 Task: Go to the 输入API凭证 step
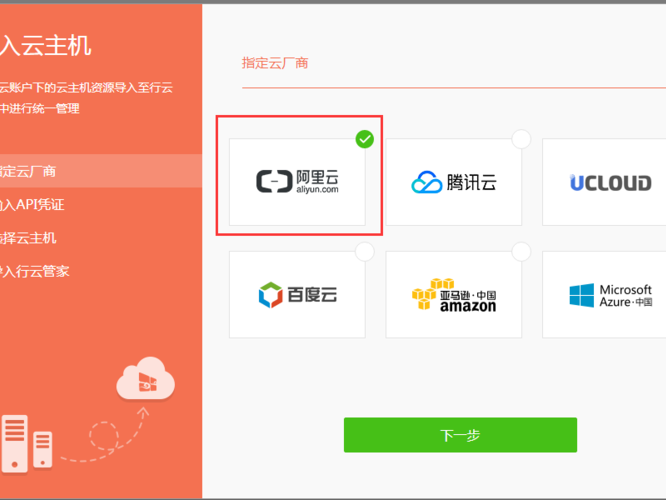coord(32,204)
